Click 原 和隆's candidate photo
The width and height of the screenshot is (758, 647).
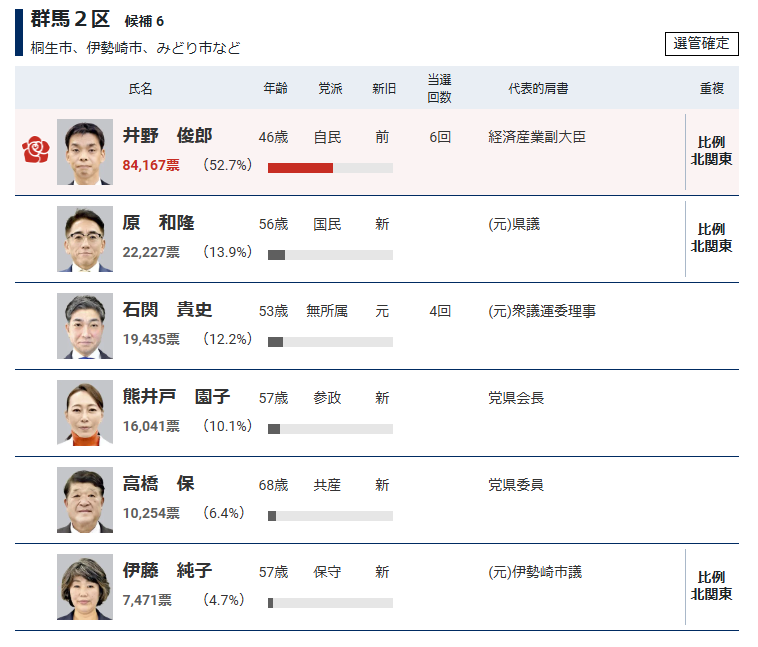(85, 239)
